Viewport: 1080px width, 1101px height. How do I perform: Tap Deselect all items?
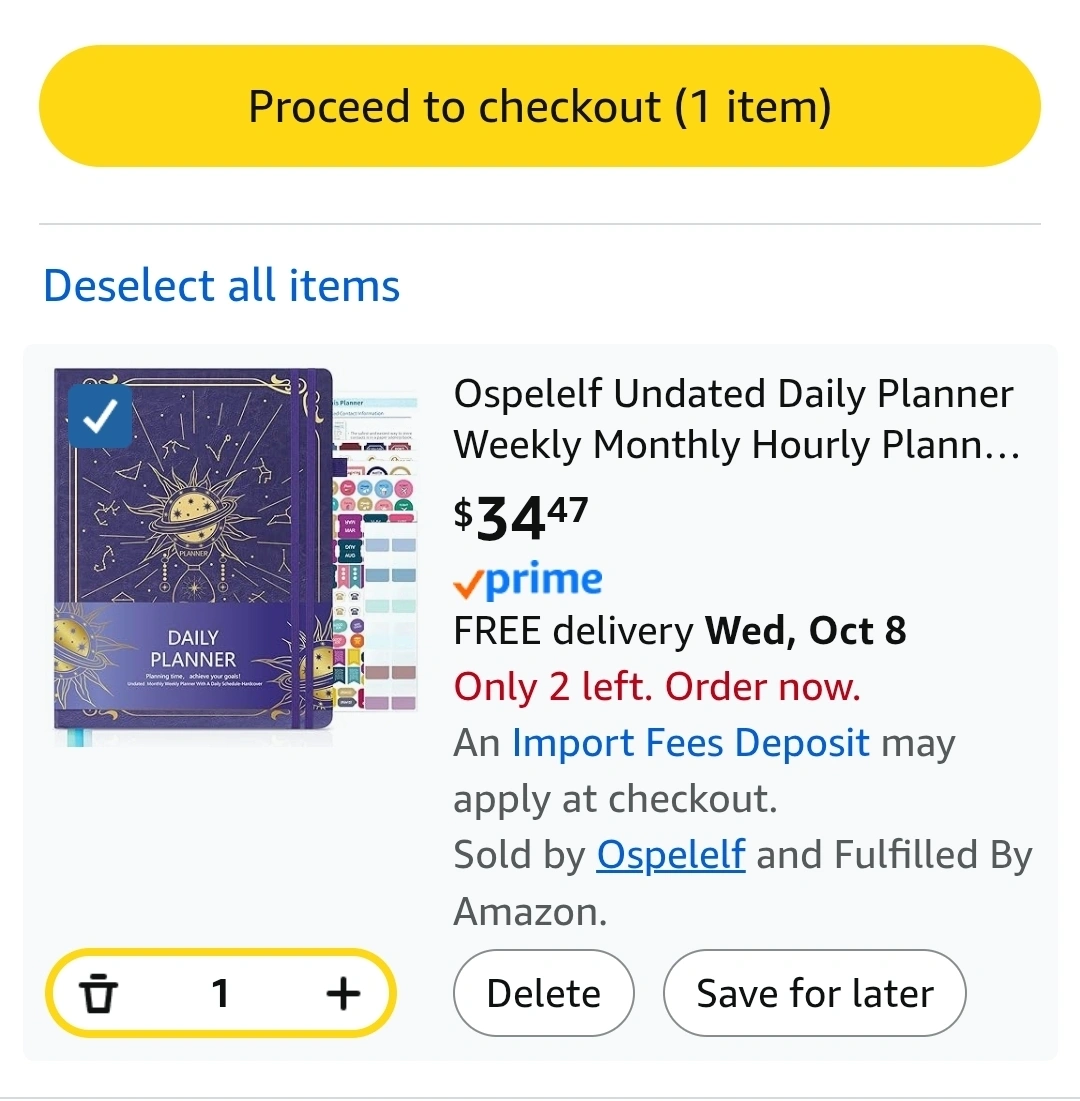pos(221,286)
